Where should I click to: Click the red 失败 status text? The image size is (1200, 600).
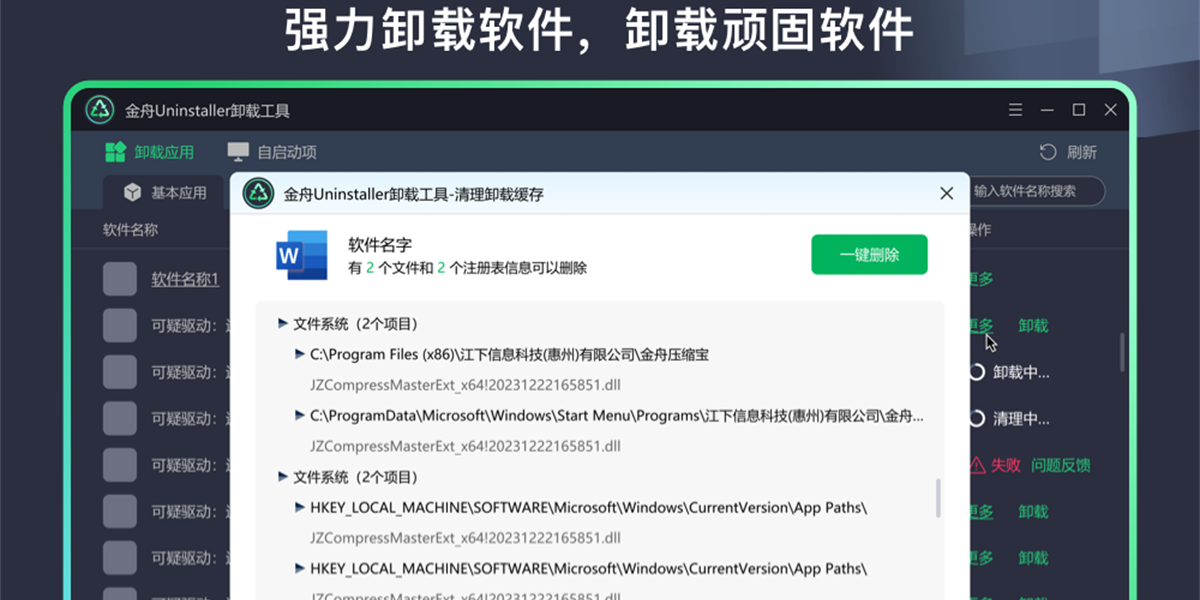tap(1006, 465)
